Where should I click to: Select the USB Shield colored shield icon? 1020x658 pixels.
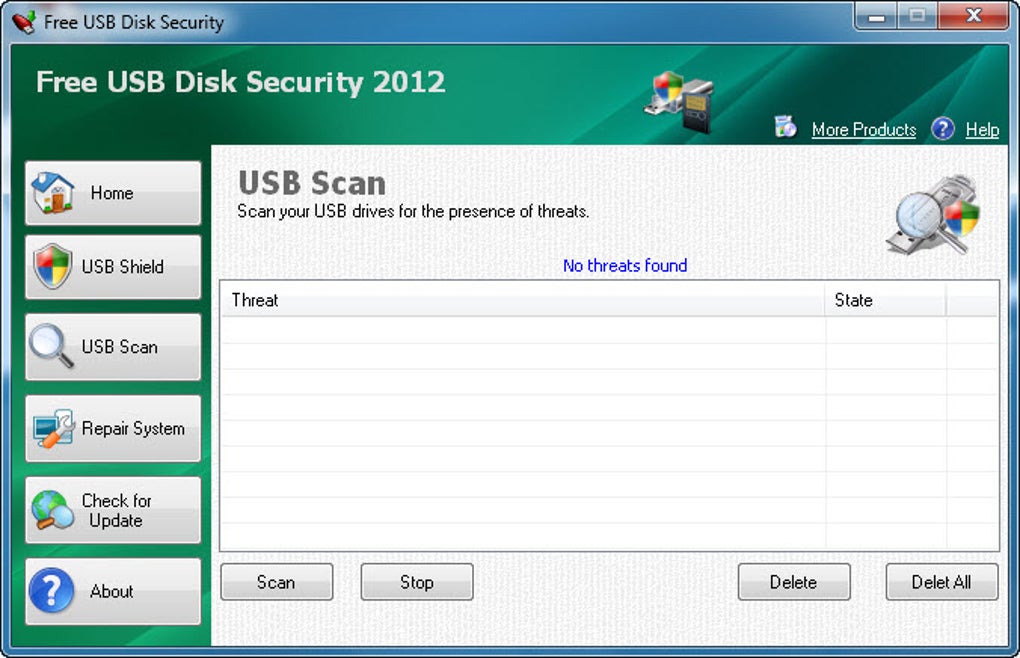pos(53,266)
